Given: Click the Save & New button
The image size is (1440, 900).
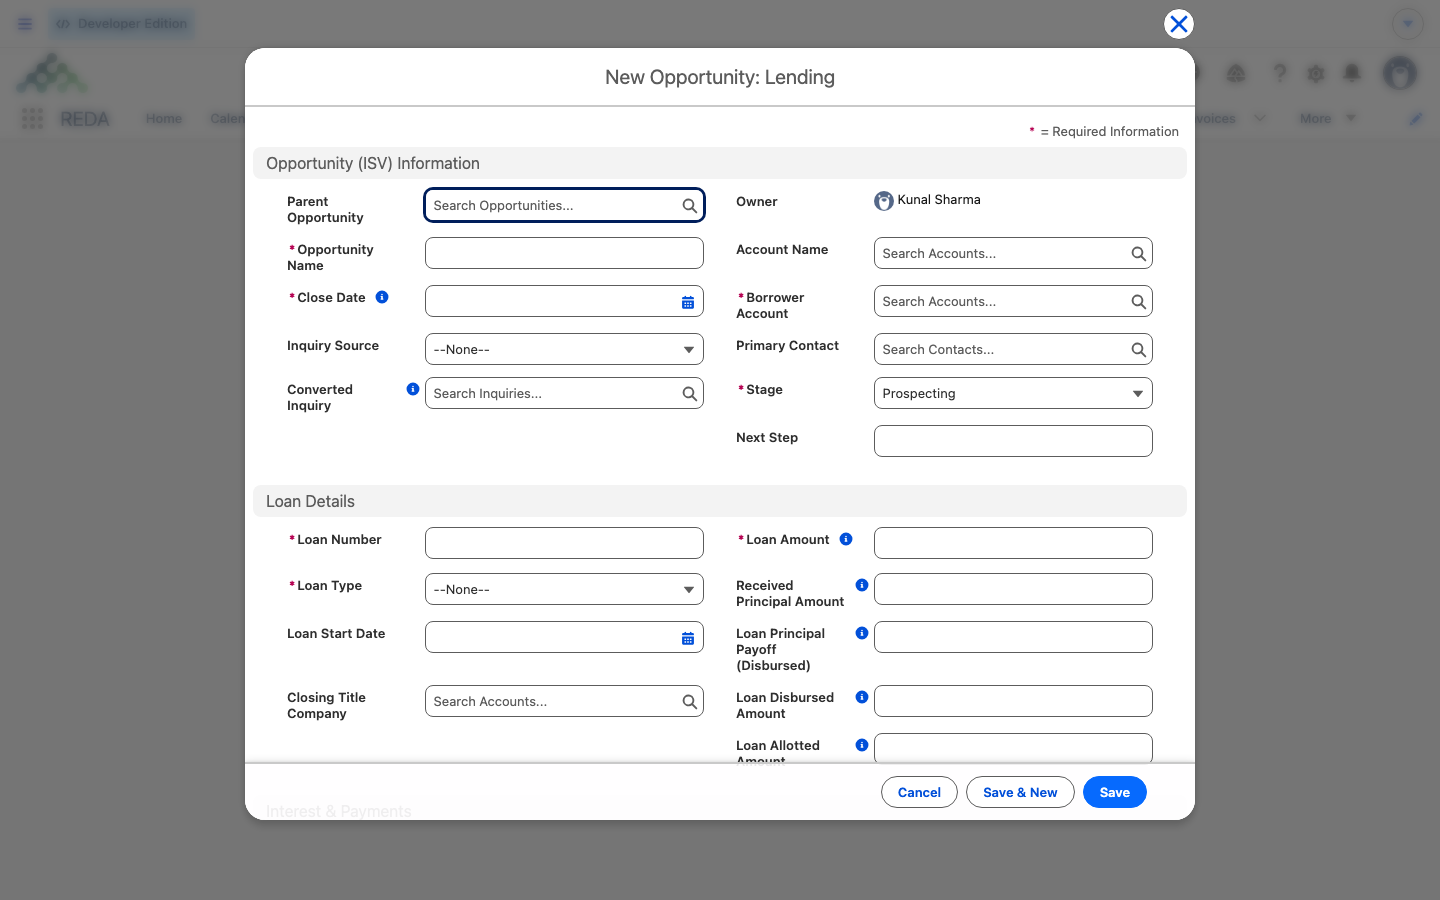Looking at the screenshot, I should [1020, 792].
